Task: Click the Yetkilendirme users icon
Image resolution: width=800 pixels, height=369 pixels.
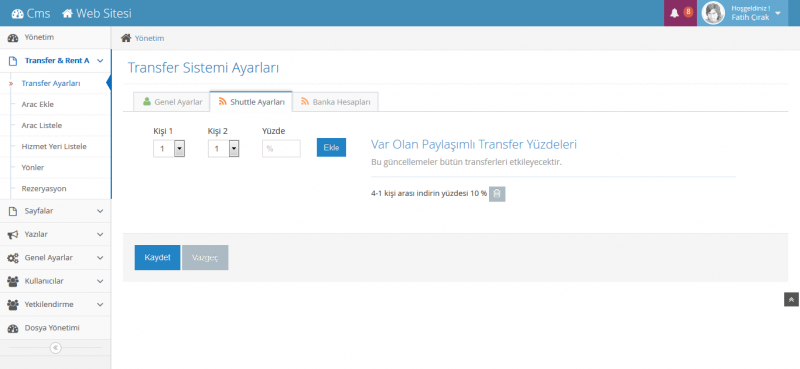Action: point(13,304)
